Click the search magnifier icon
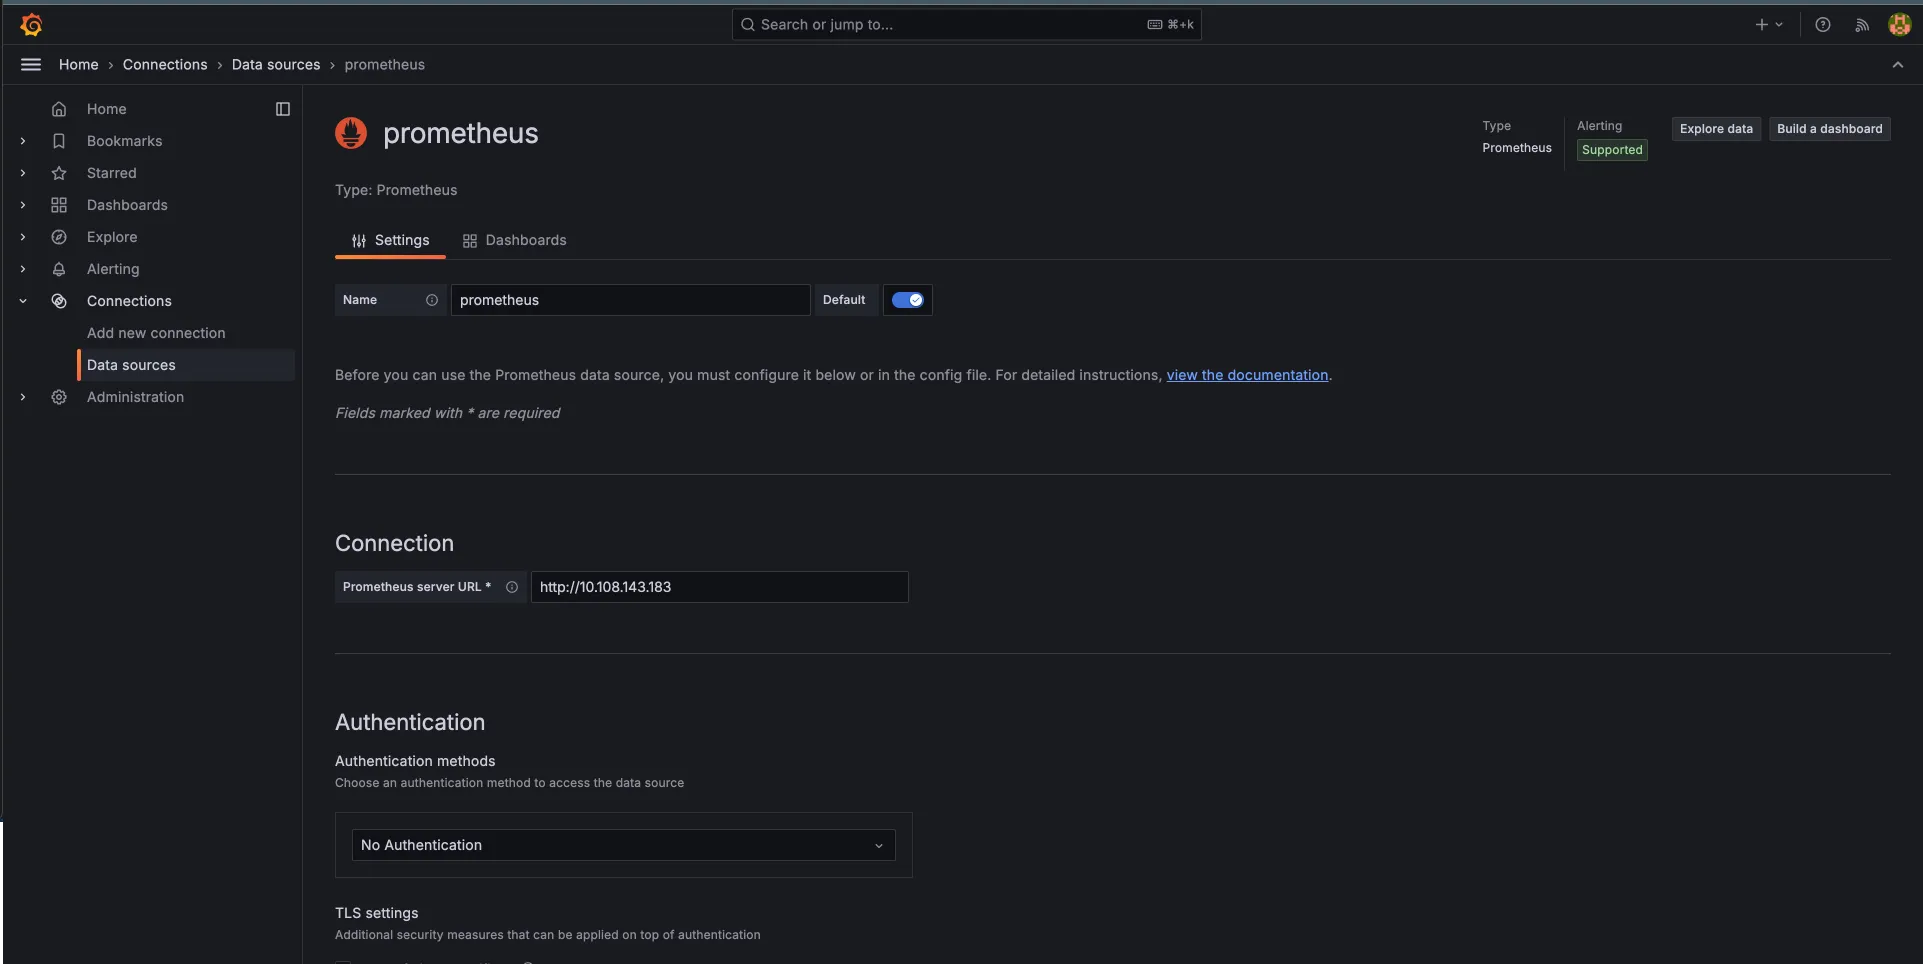 coord(747,24)
